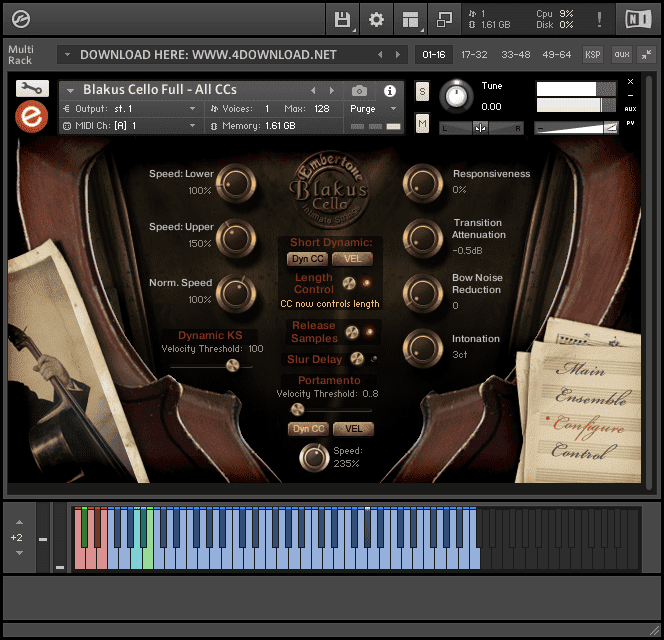664x640 pixels.
Task: Open options via gear icon
Action: (376, 19)
